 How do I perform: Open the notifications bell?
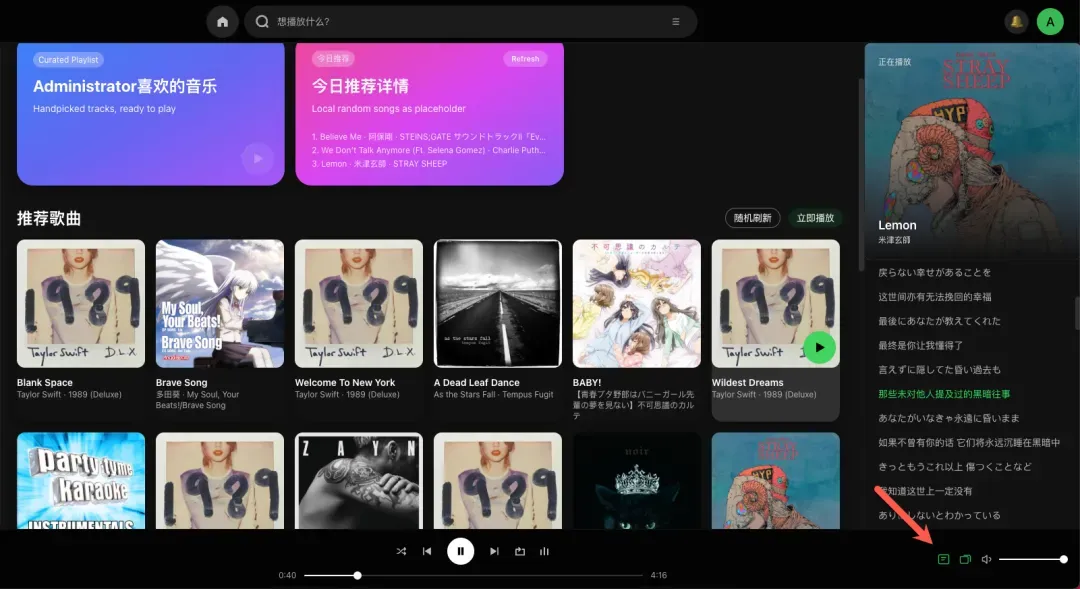pyautogui.click(x=1017, y=22)
